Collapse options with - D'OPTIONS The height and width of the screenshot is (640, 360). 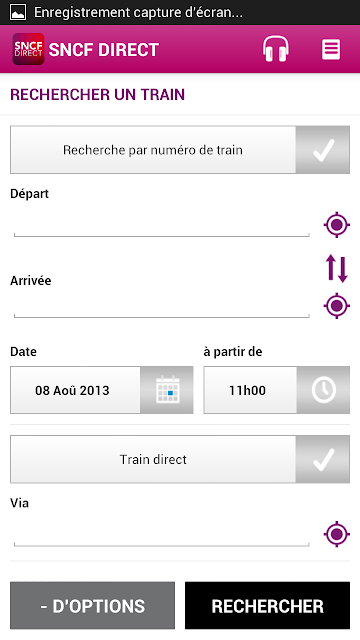[93, 605]
